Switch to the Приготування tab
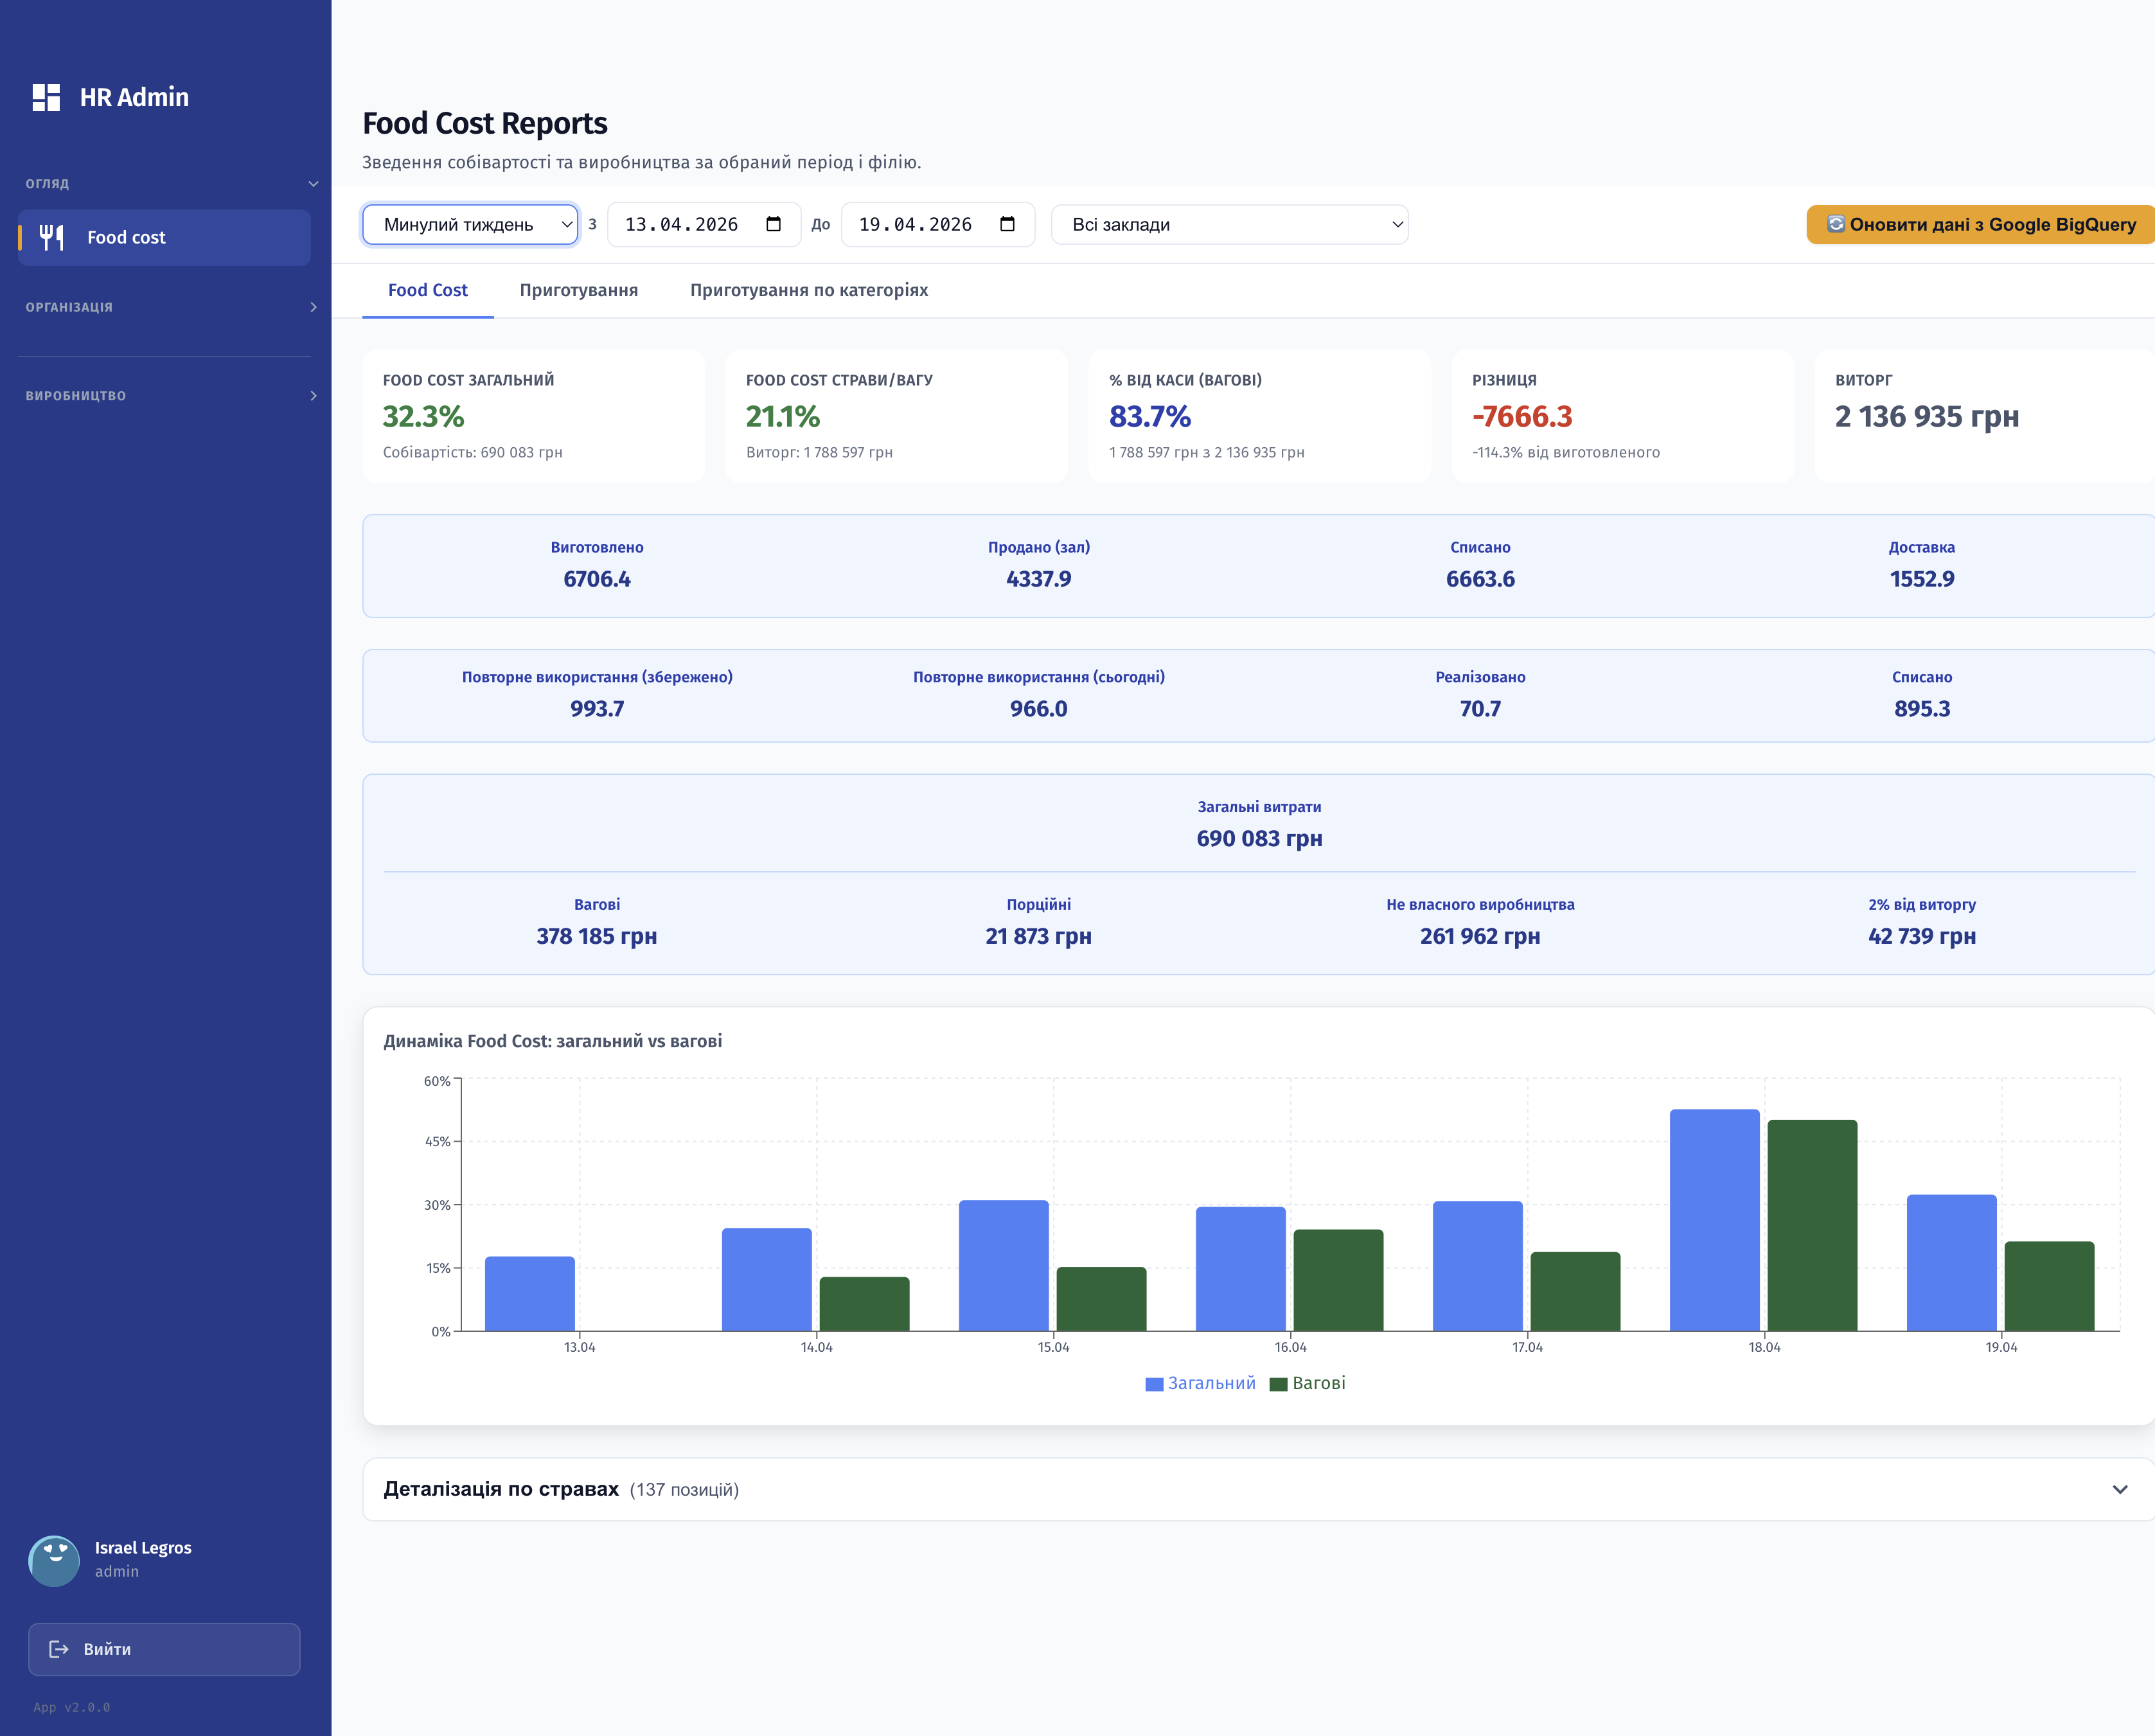 (x=578, y=290)
